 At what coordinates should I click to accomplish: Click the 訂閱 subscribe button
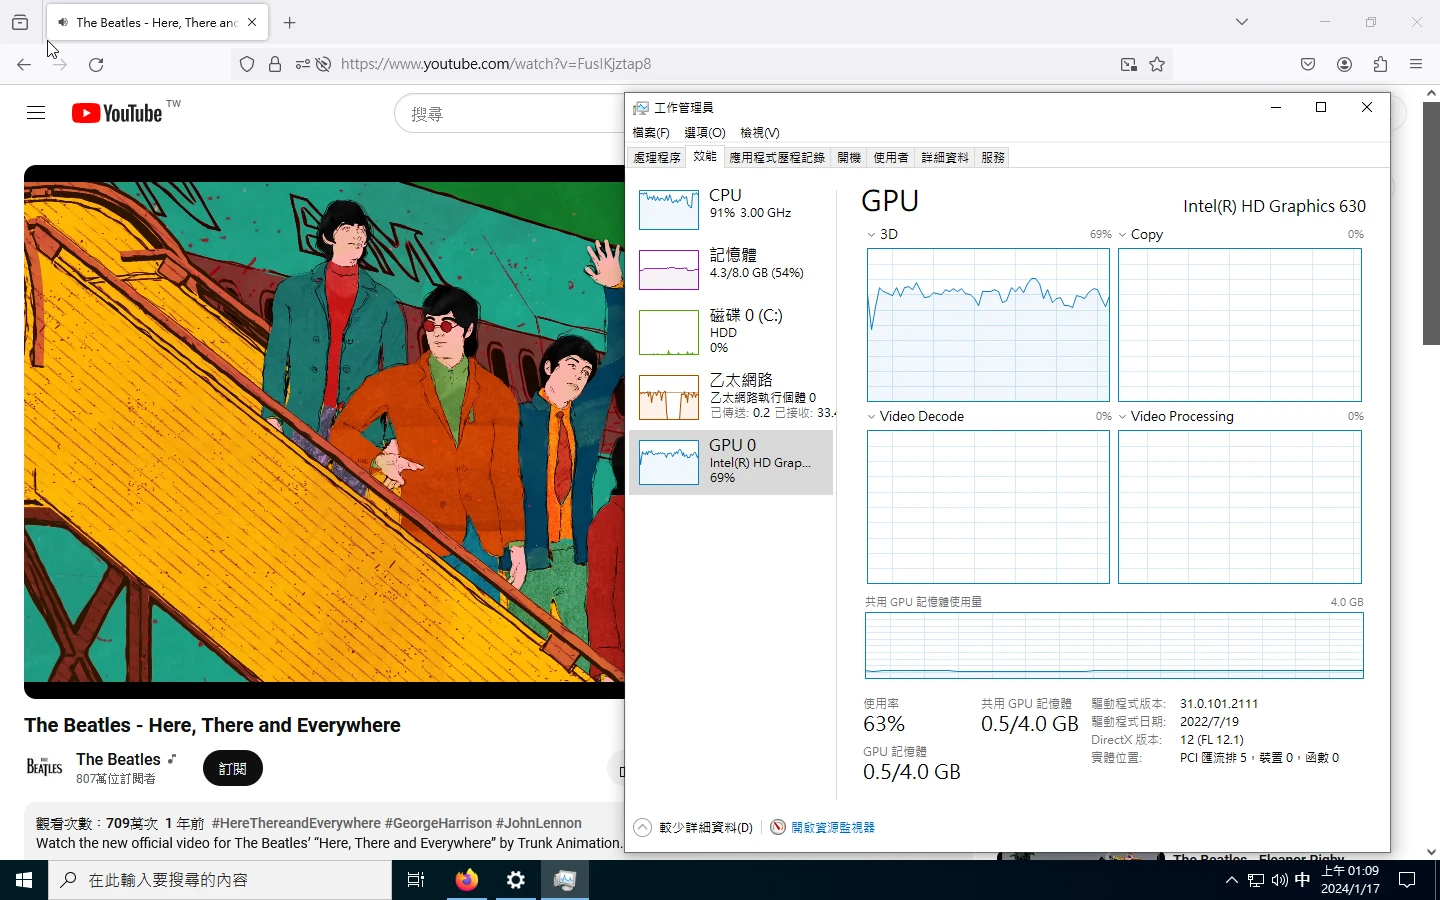pos(232,768)
